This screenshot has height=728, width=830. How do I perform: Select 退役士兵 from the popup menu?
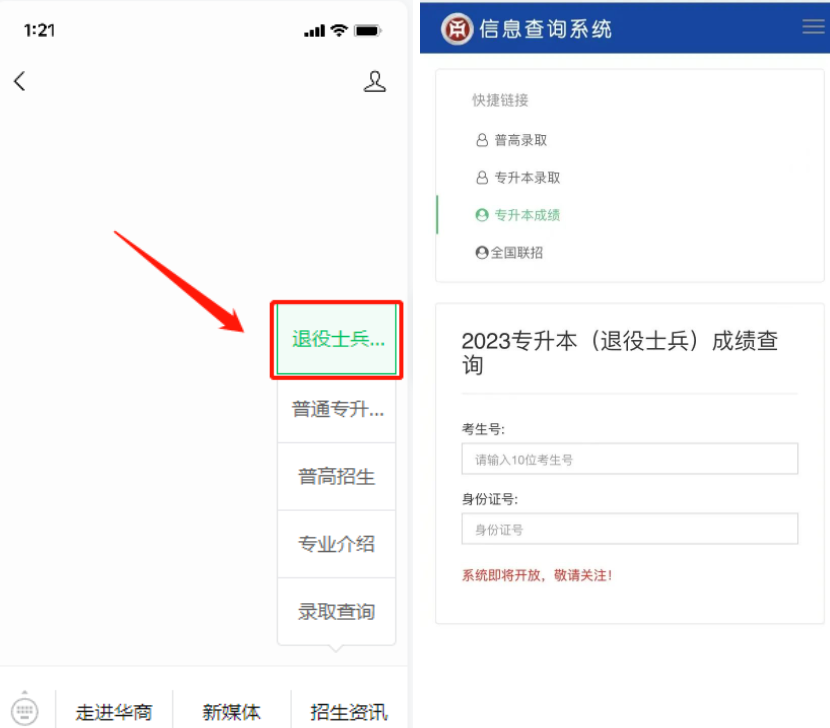(x=336, y=339)
